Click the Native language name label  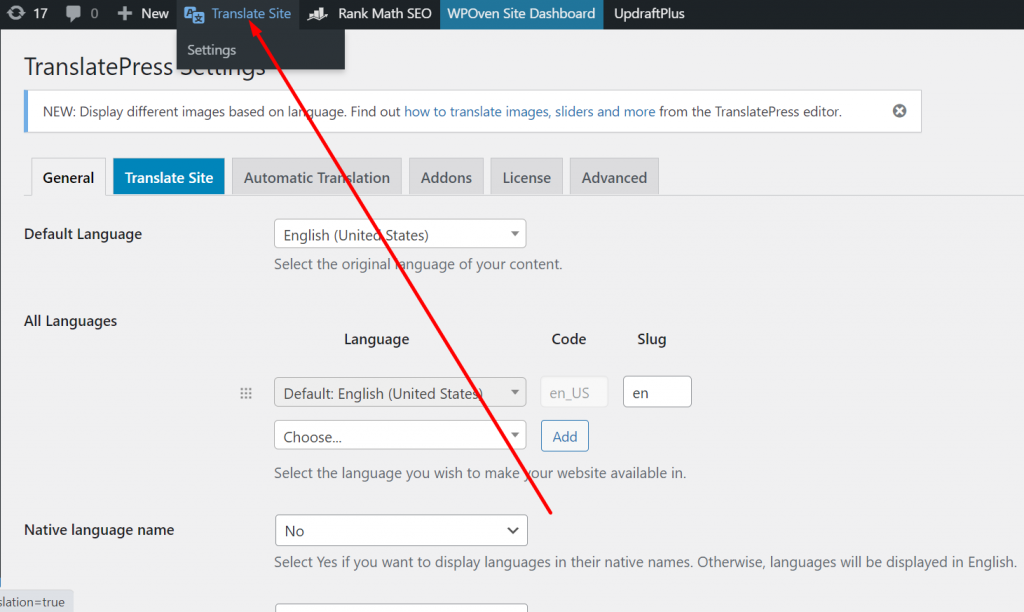(x=99, y=530)
